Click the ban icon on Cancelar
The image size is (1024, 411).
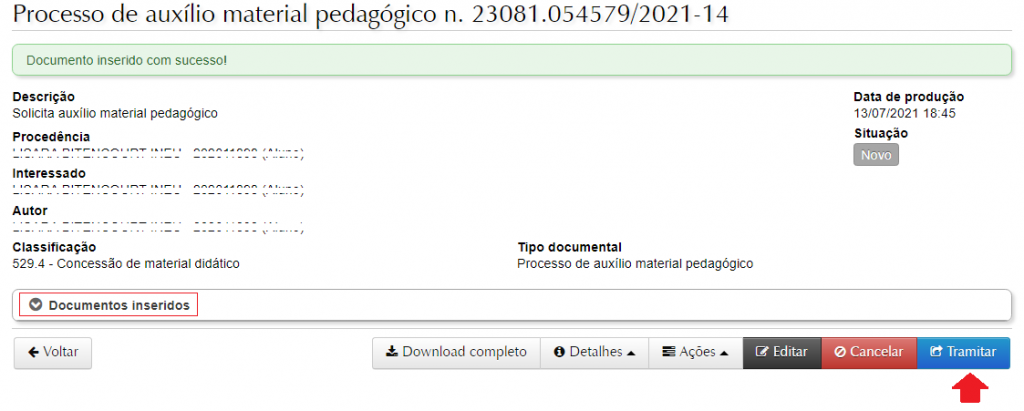840,353
